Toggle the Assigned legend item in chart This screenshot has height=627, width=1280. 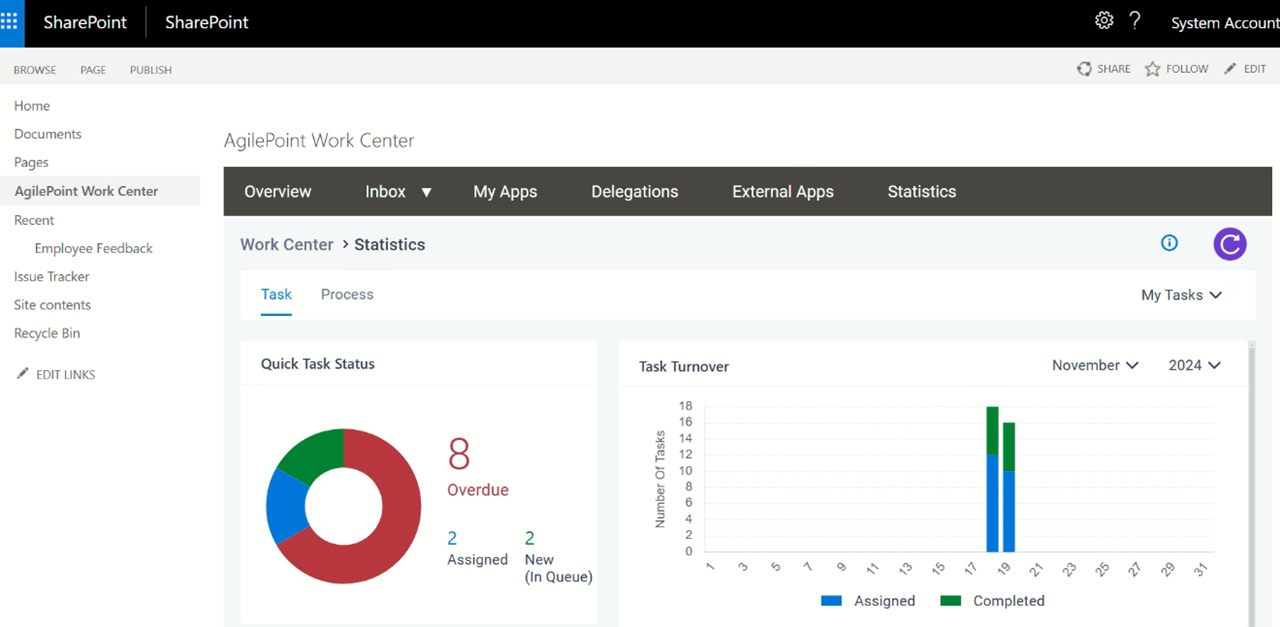point(868,601)
